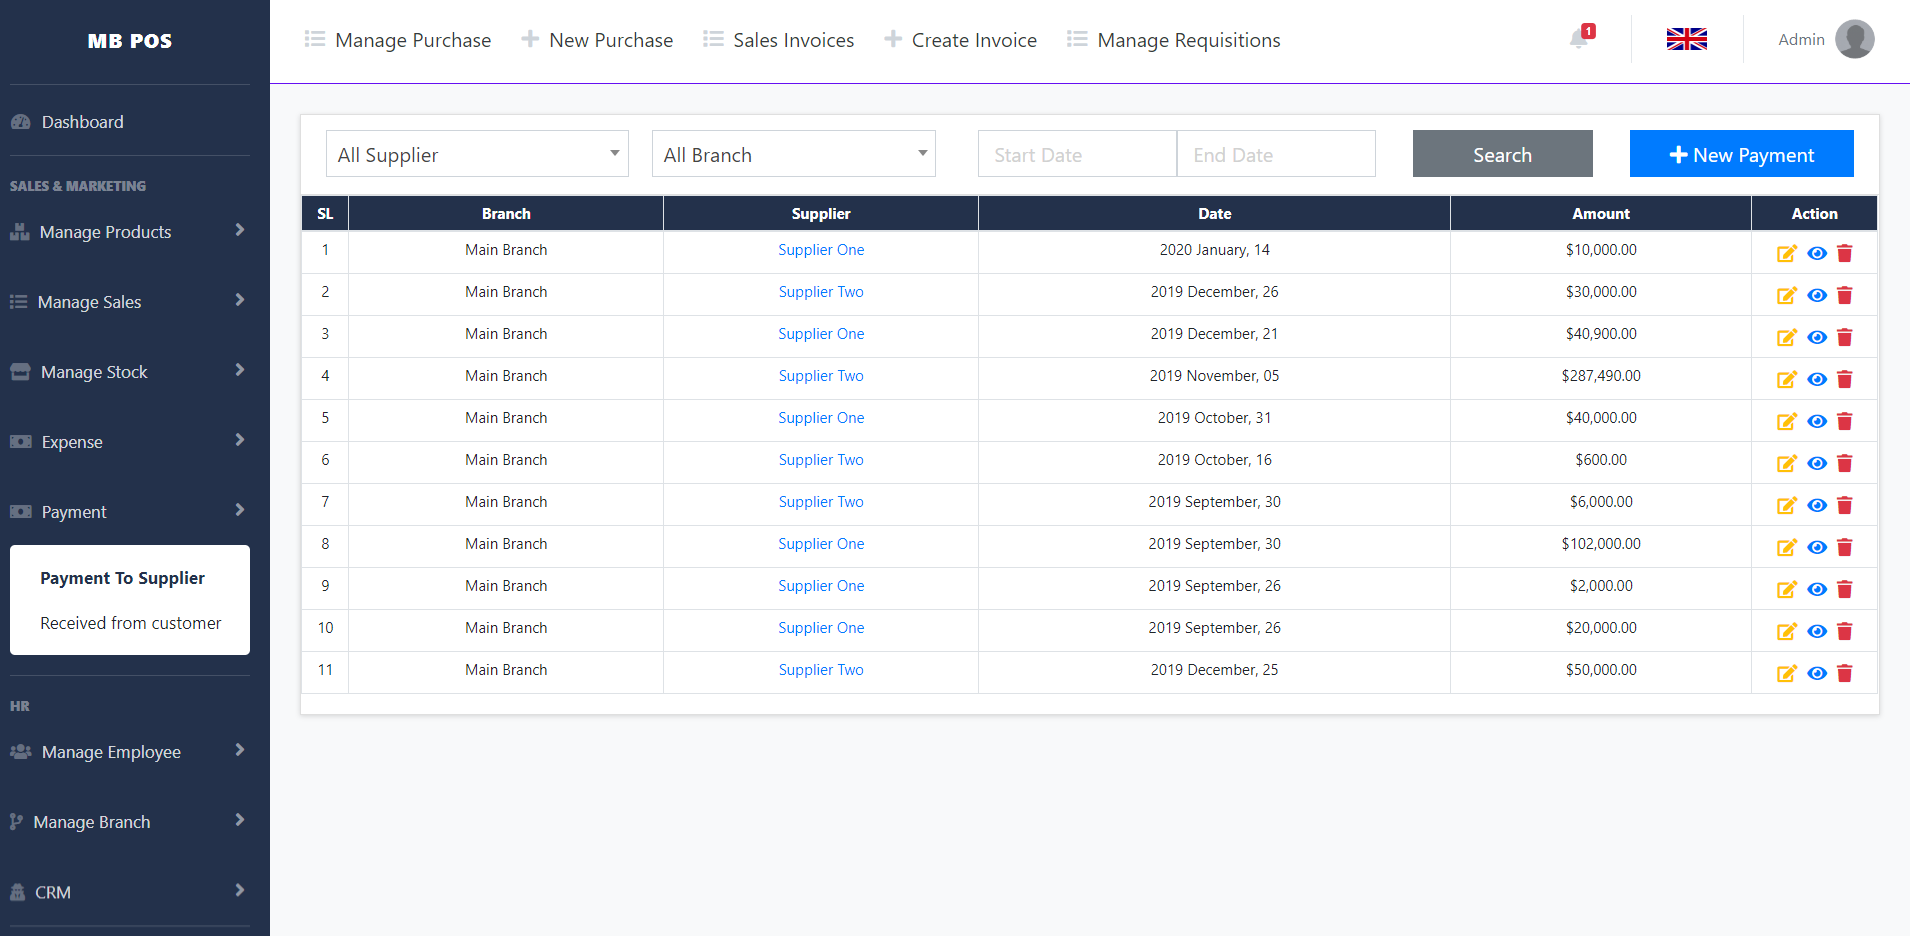Click the Admin profile avatar
1910x936 pixels.
pyautogui.click(x=1856, y=39)
